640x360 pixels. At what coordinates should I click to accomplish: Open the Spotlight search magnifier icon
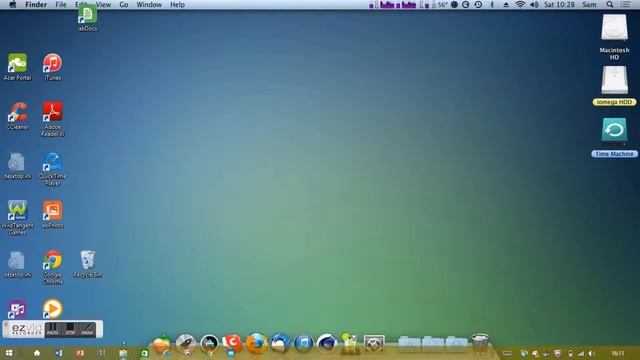[610, 4]
